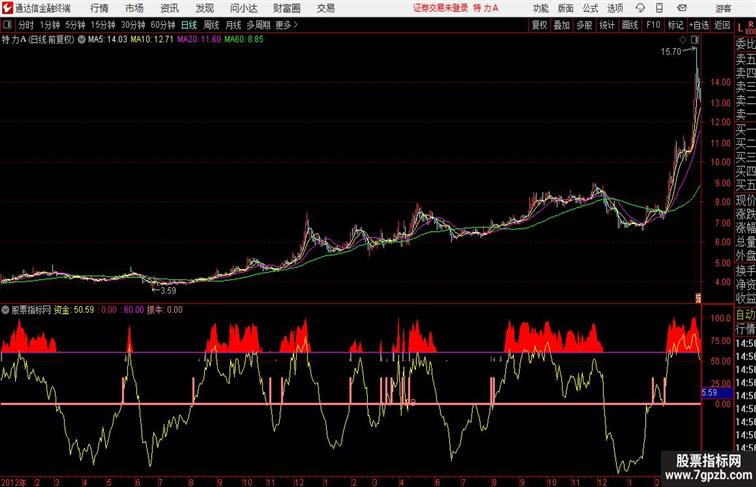
Task: Switch to 周线 weekly chart
Action: click(x=211, y=25)
